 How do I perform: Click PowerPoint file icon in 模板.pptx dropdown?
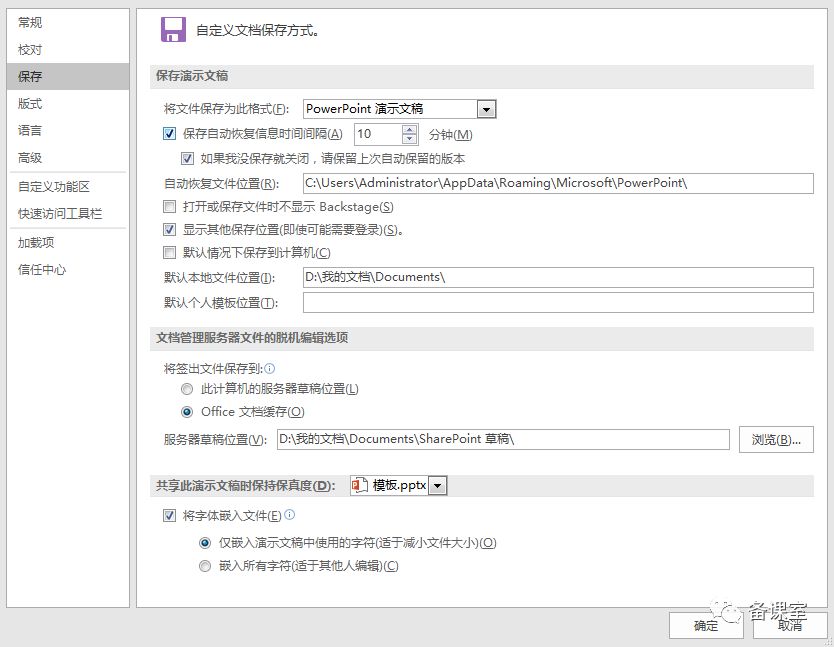pos(360,485)
